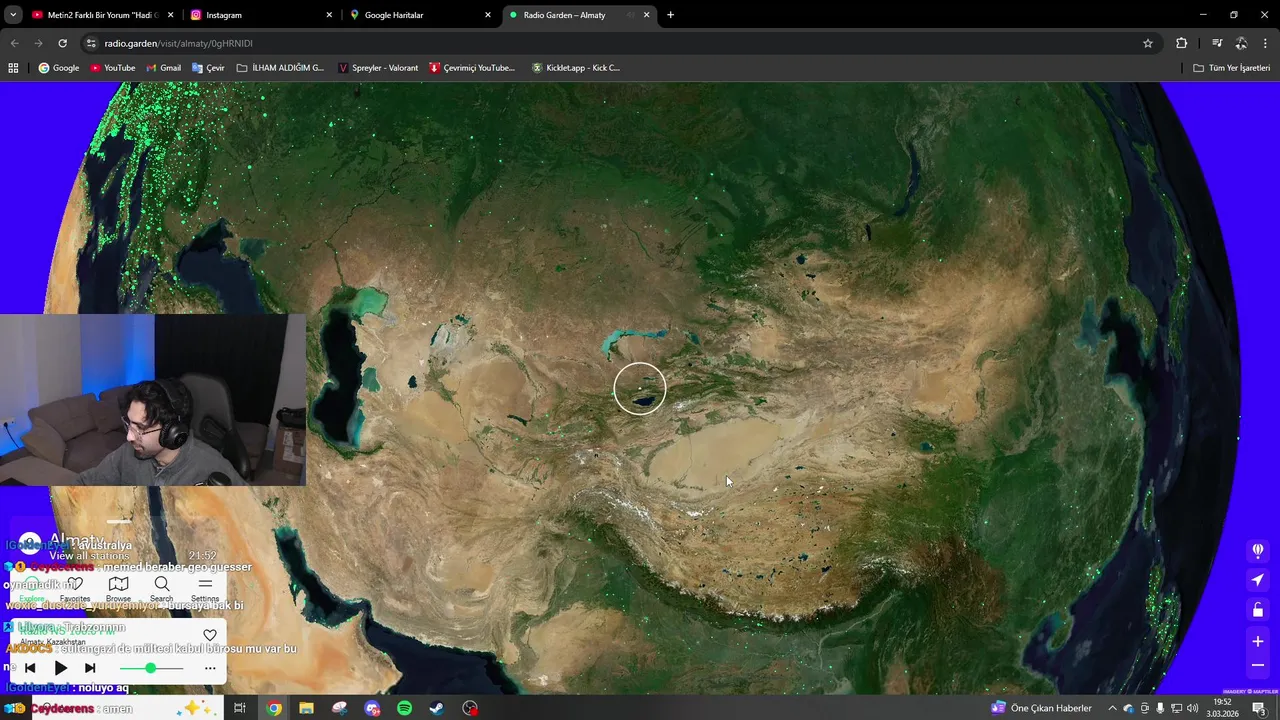Expand the Tüm Yer İşaretleri folder

pyautogui.click(x=1231, y=68)
